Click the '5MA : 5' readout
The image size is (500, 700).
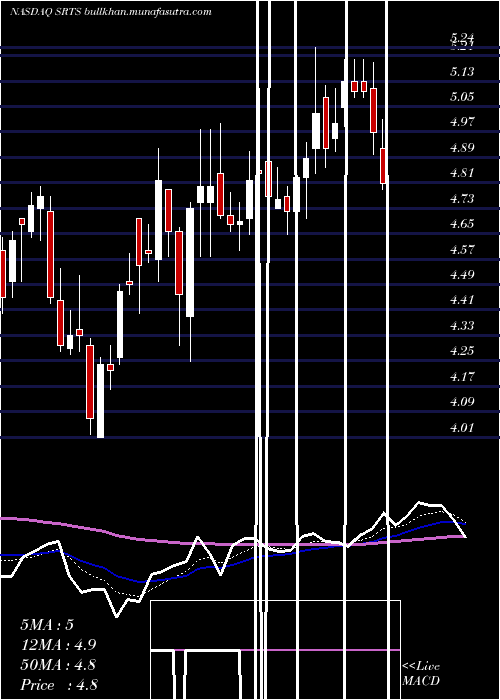pos(47,625)
